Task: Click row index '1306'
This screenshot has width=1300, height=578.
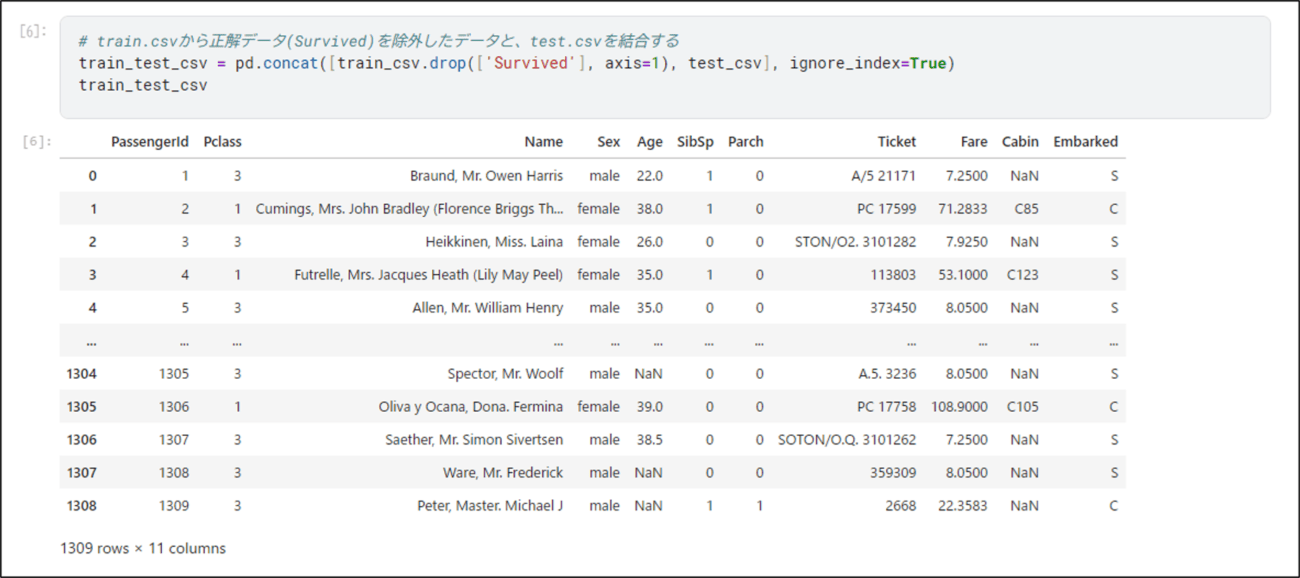Action: 82,440
